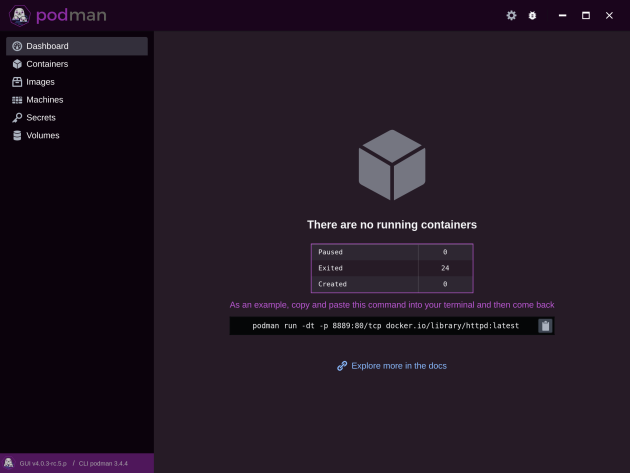This screenshot has height=473, width=630.
Task: Click the CLI podman 3.4.4 version label
Action: pos(103,464)
